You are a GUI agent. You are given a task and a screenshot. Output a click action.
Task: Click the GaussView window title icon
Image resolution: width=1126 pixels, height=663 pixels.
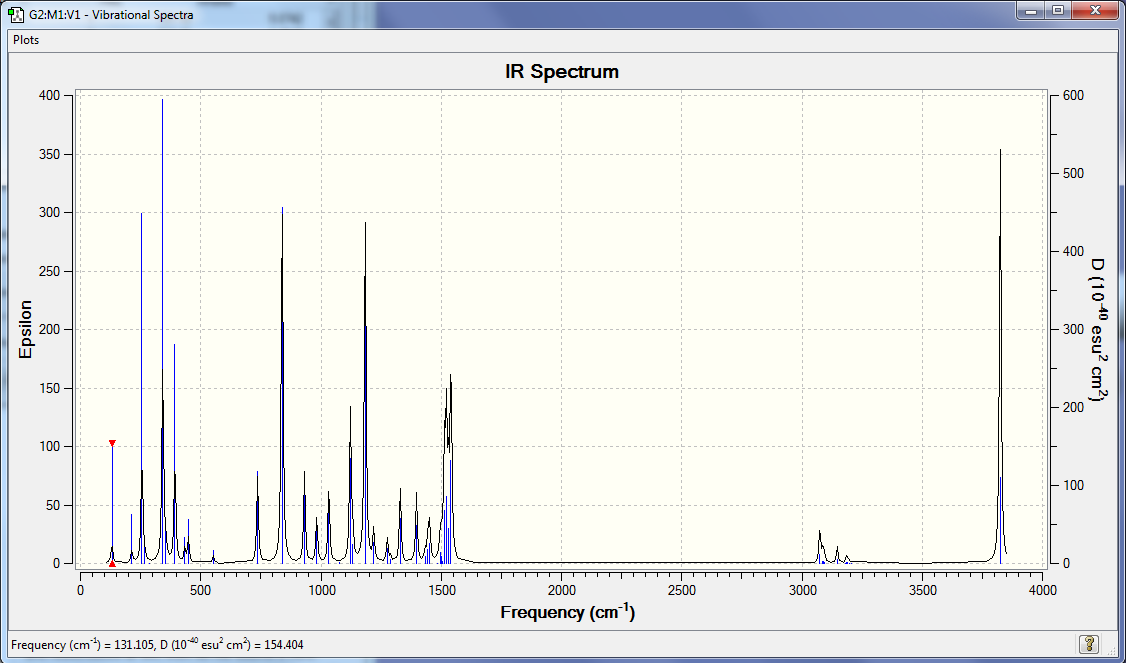pyautogui.click(x=17, y=14)
